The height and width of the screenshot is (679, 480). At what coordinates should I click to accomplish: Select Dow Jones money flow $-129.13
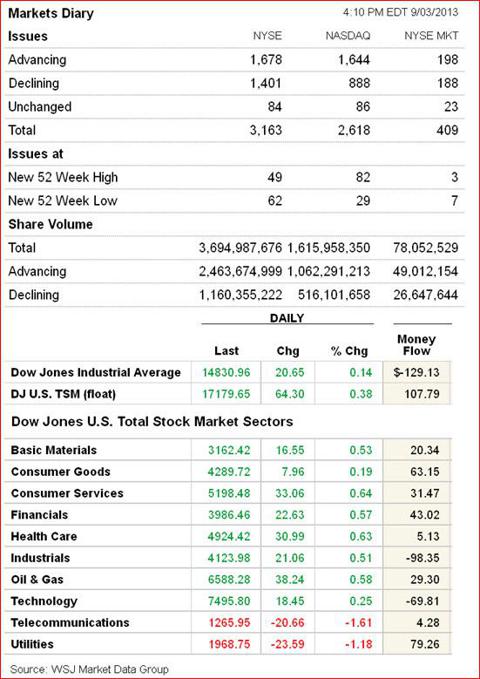click(416, 372)
